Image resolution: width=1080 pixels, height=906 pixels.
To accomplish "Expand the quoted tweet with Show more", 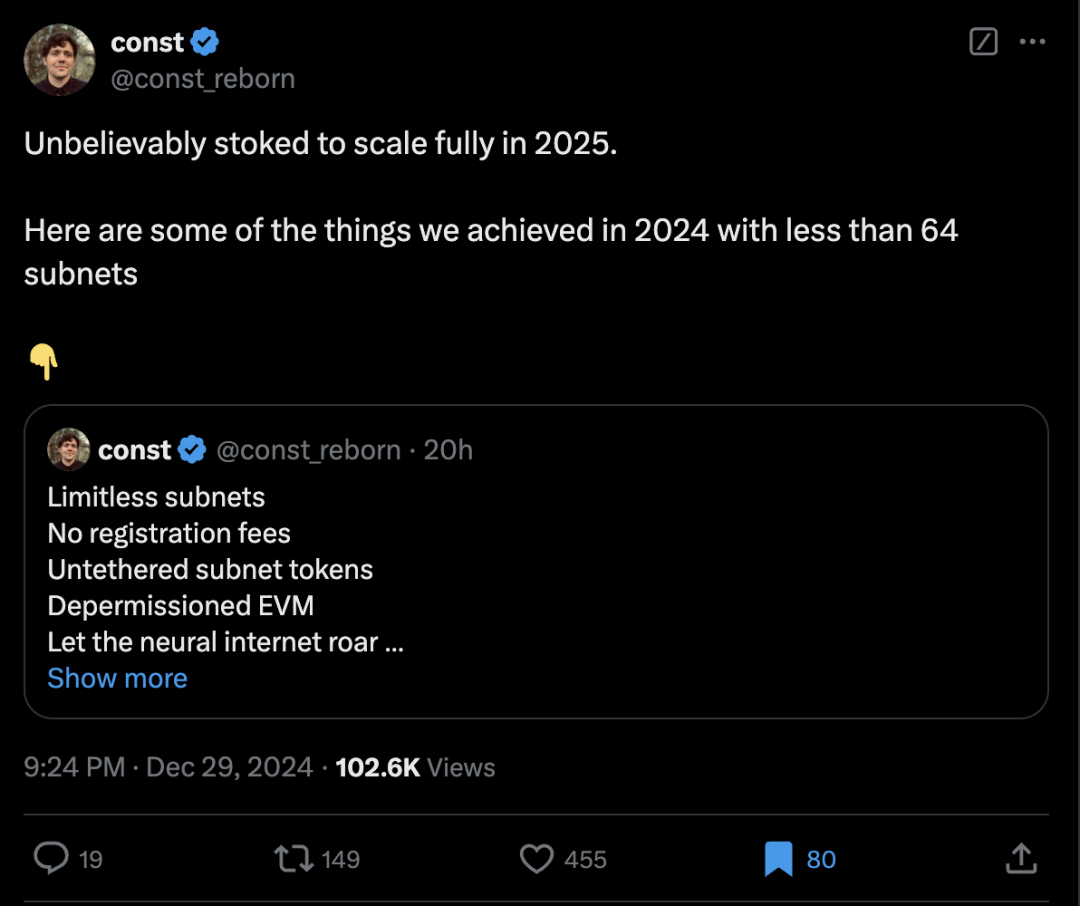I will click(x=117, y=678).
